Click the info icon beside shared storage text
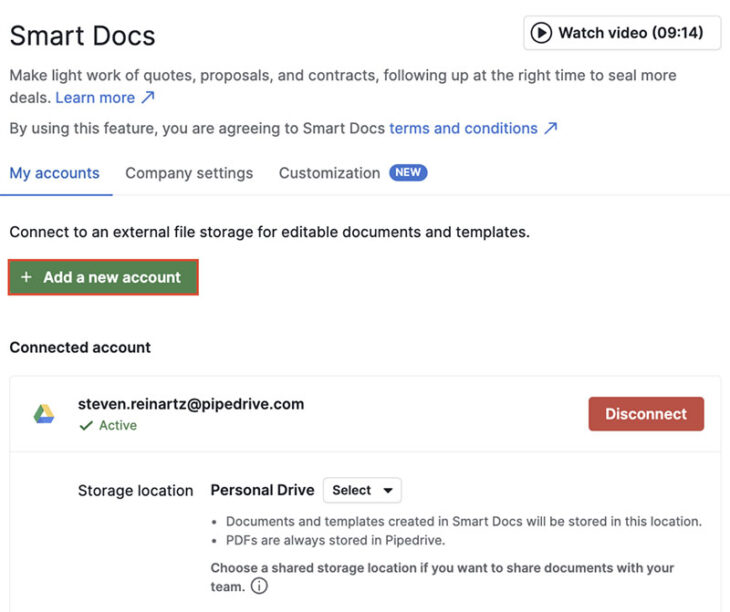The image size is (730, 612). pyautogui.click(x=259, y=586)
